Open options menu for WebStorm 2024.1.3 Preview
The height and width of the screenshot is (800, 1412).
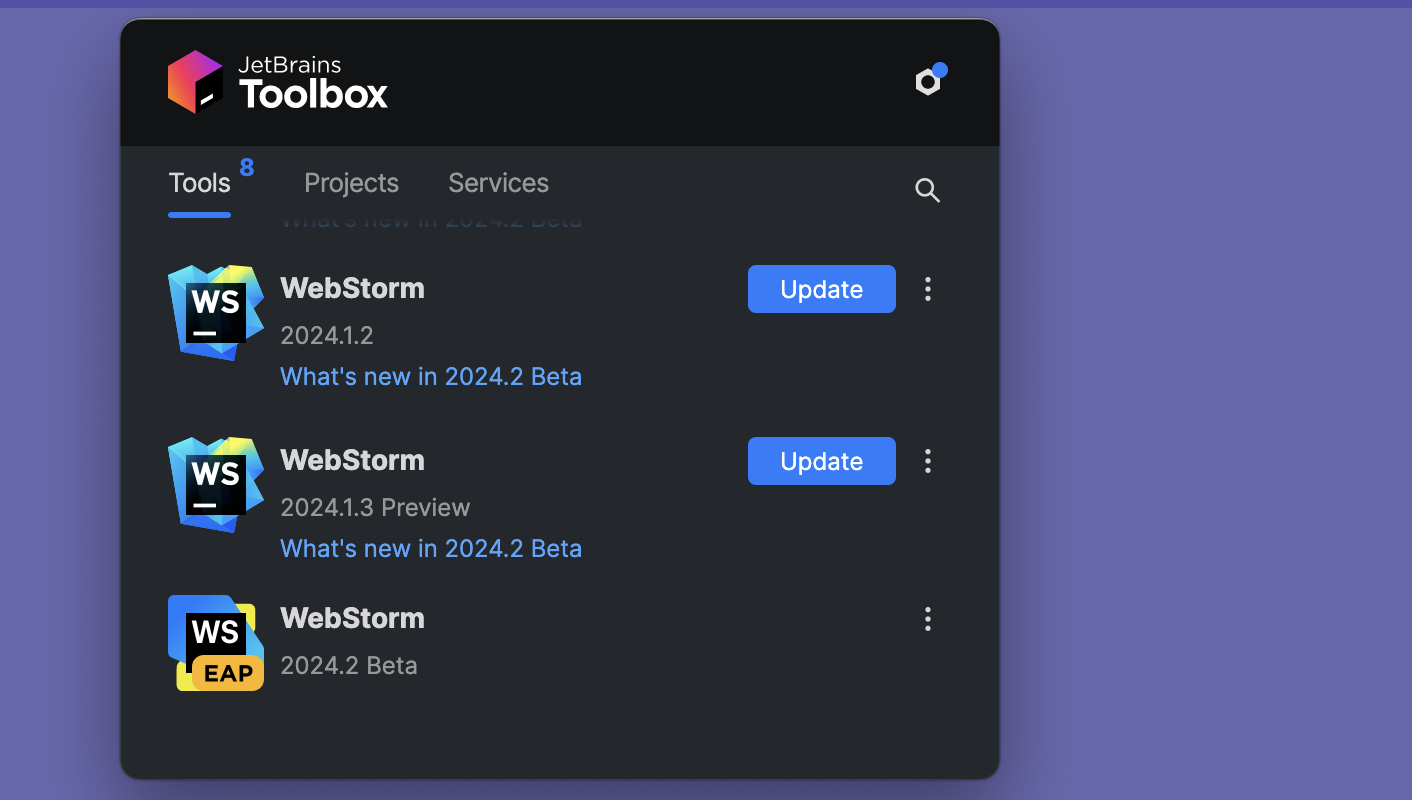pos(928,461)
